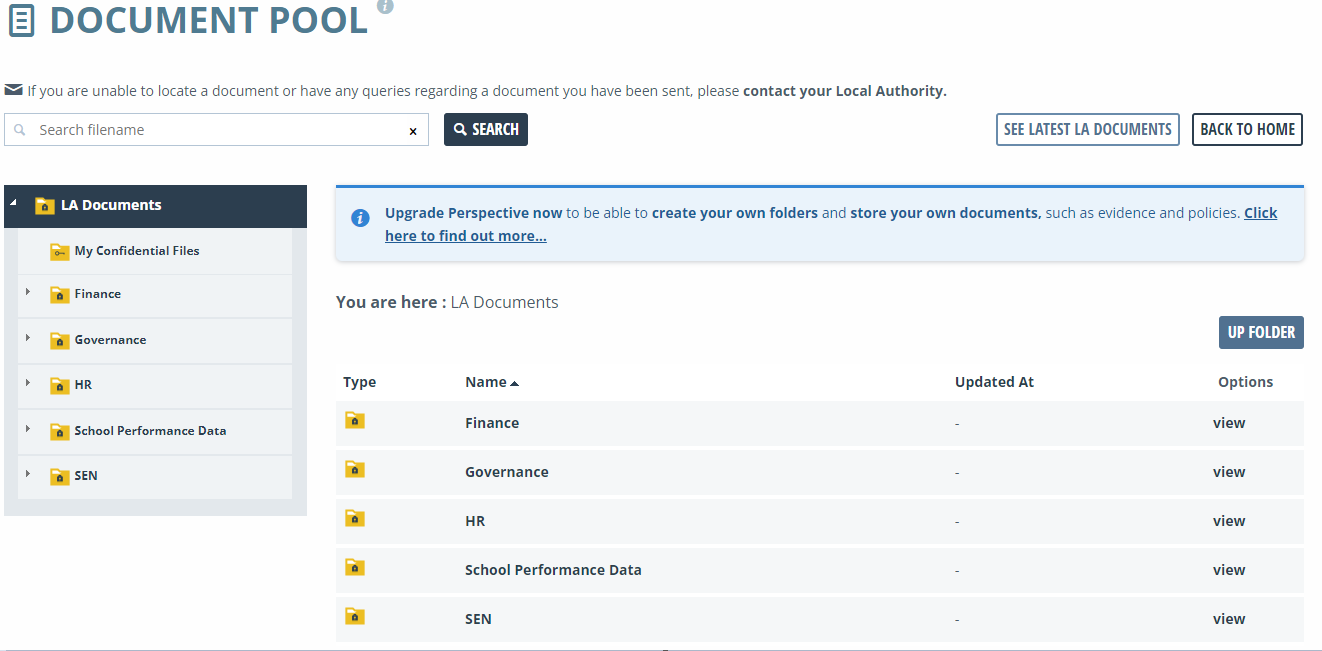Click the envelope icon before the contact message
The height and width of the screenshot is (651, 1322).
tap(13, 90)
